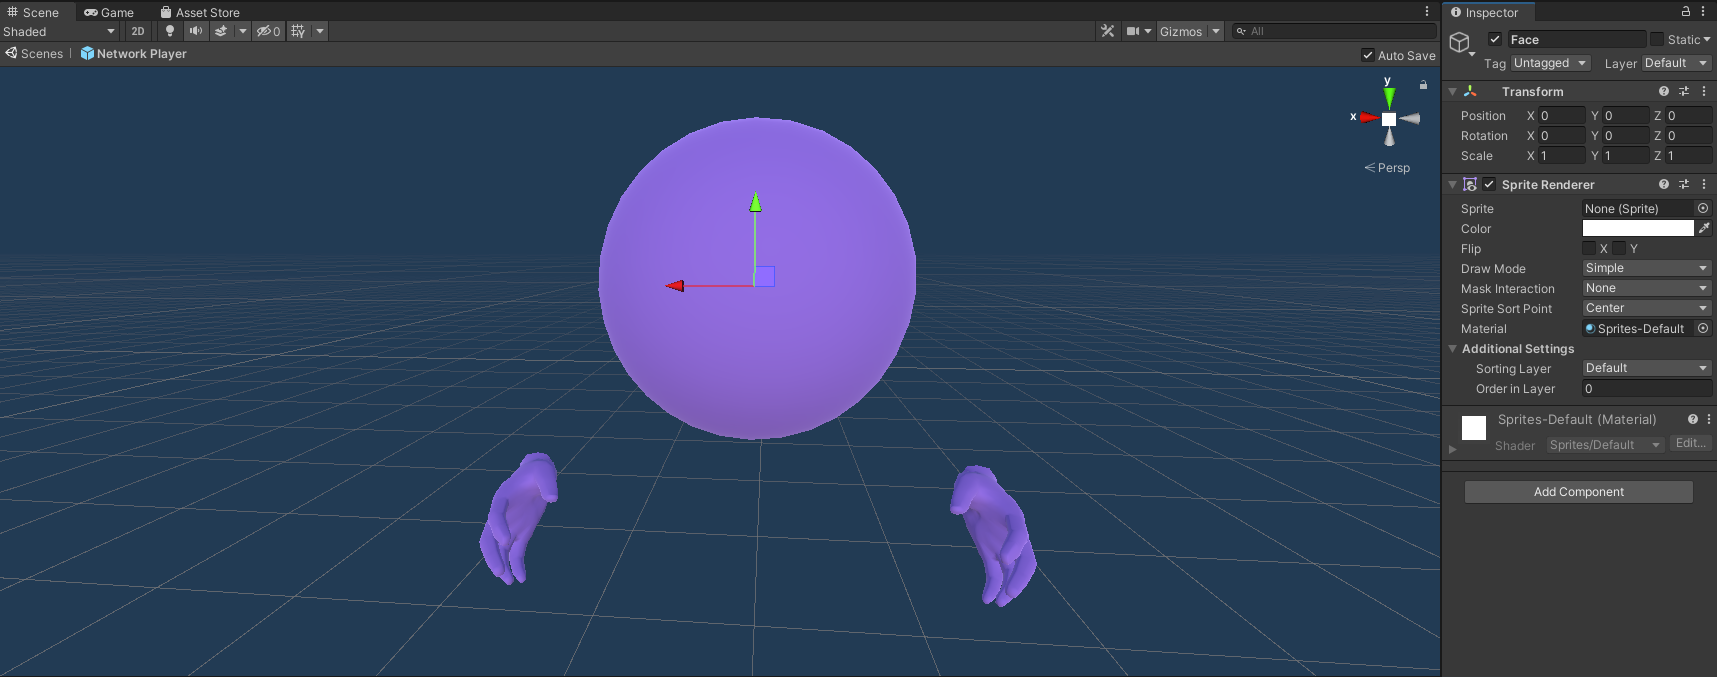Collapse the Transform component foldout
The width and height of the screenshot is (1717, 677).
click(1452, 91)
